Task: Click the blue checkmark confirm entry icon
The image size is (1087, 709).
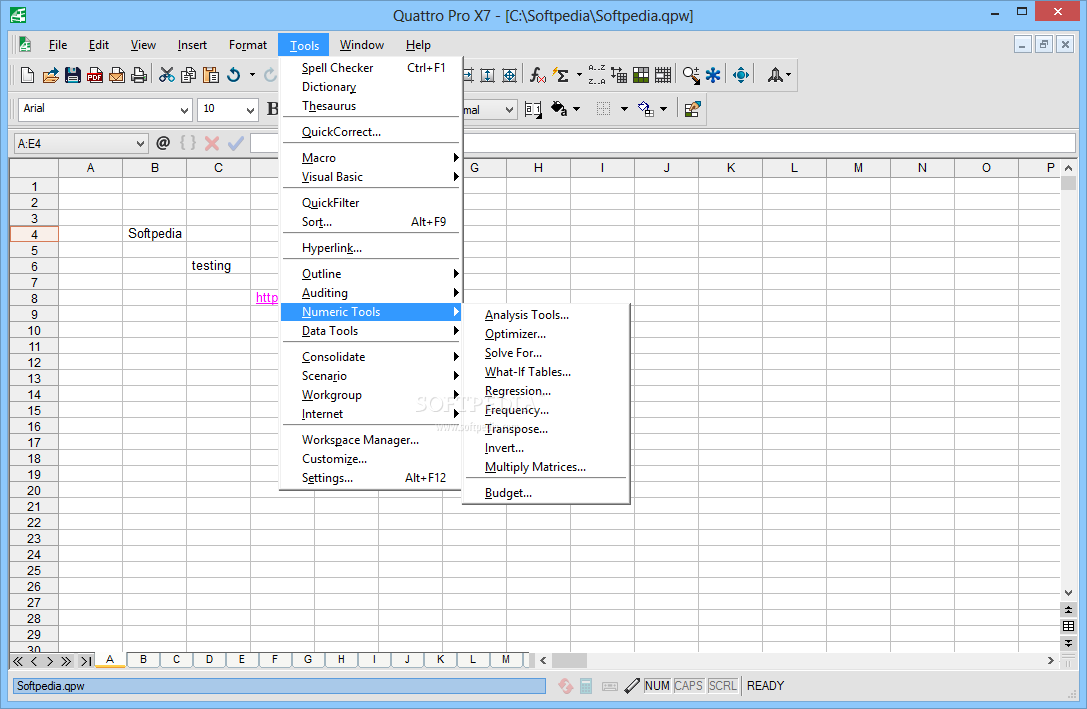Action: [x=236, y=143]
